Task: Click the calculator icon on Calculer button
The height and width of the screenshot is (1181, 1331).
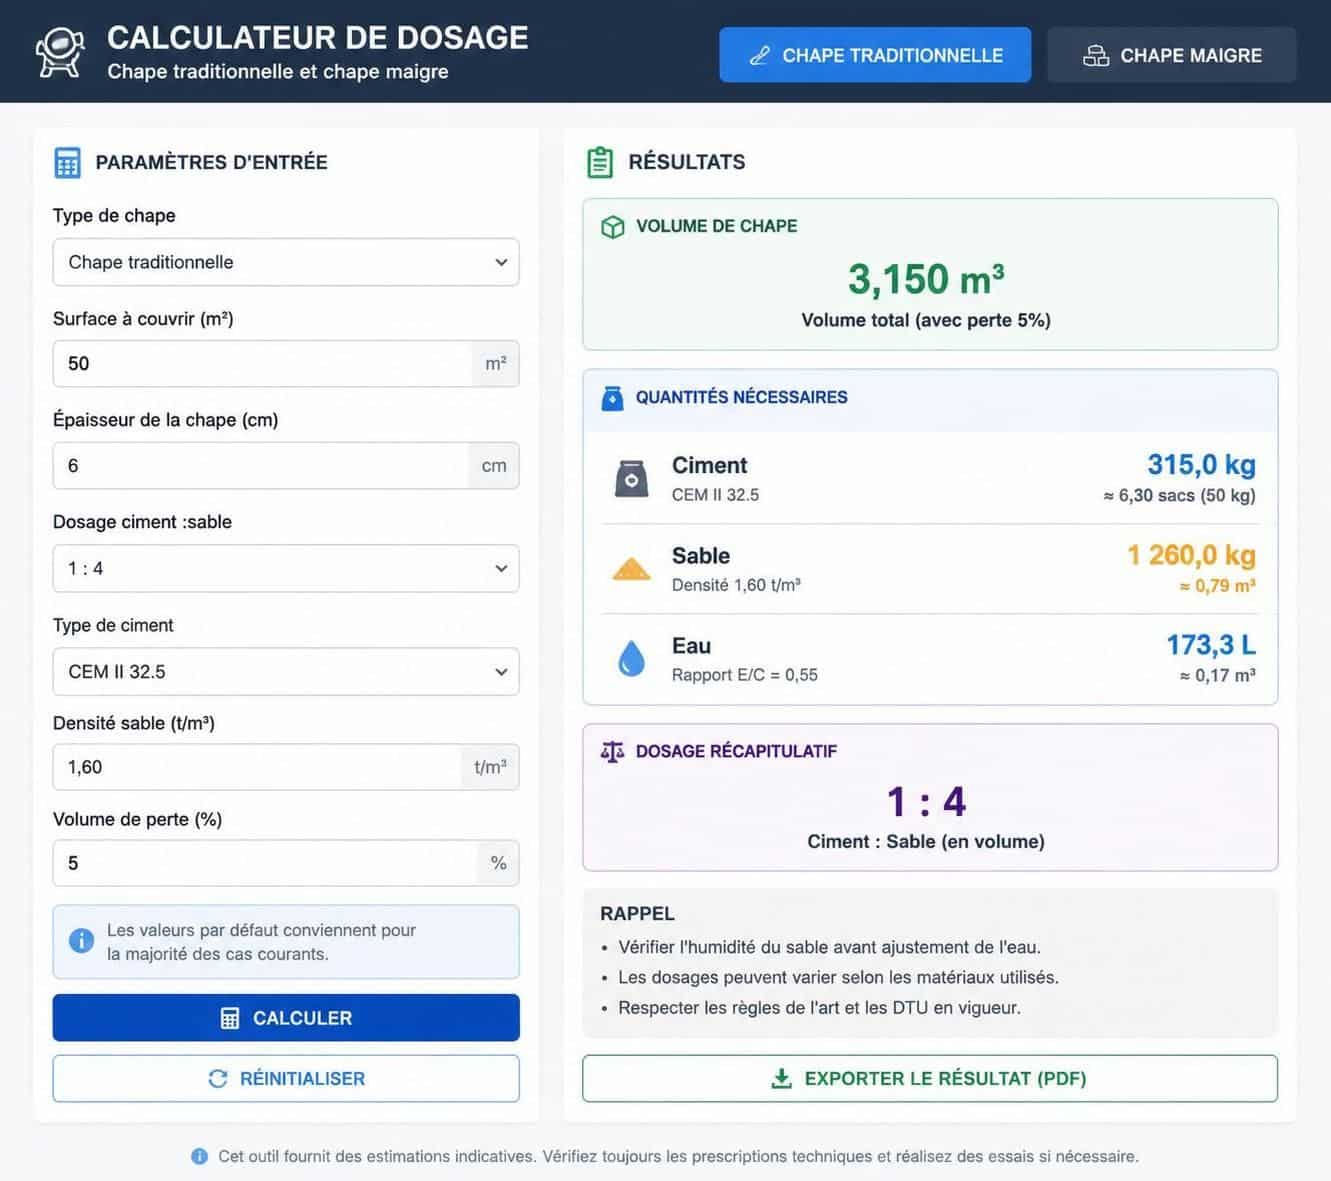Action: click(230, 1018)
